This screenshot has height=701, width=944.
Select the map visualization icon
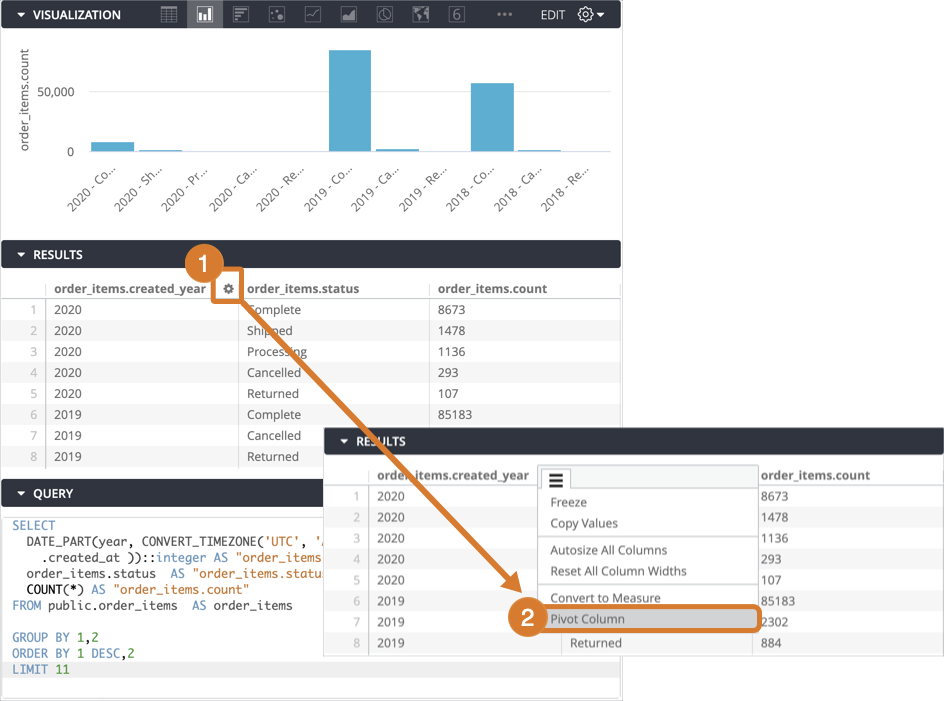421,15
